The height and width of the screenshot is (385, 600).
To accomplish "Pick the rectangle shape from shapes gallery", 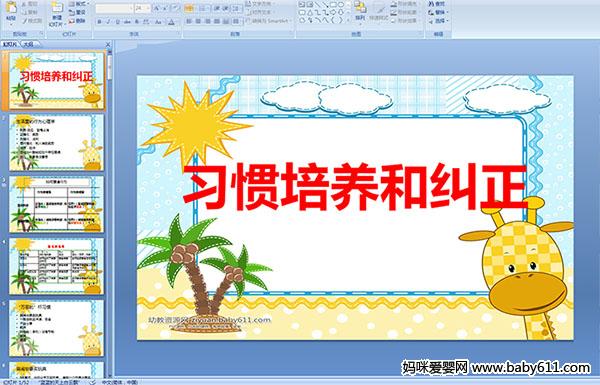I will [333, 5].
